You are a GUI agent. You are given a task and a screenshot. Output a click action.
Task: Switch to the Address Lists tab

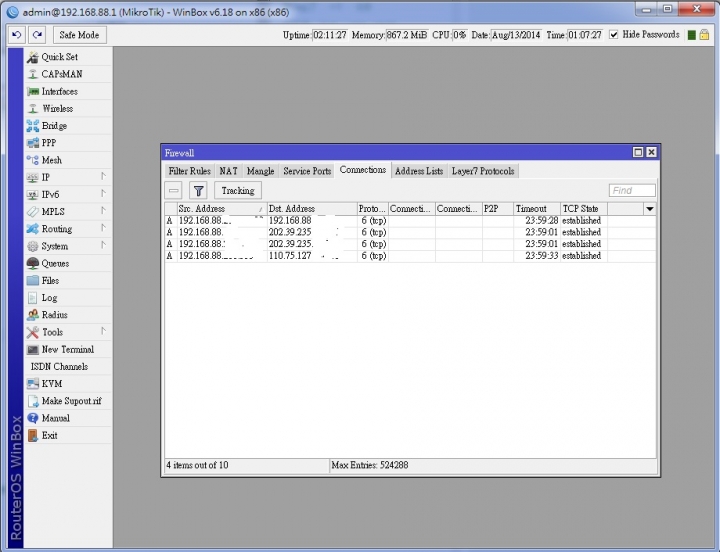pyautogui.click(x=419, y=171)
